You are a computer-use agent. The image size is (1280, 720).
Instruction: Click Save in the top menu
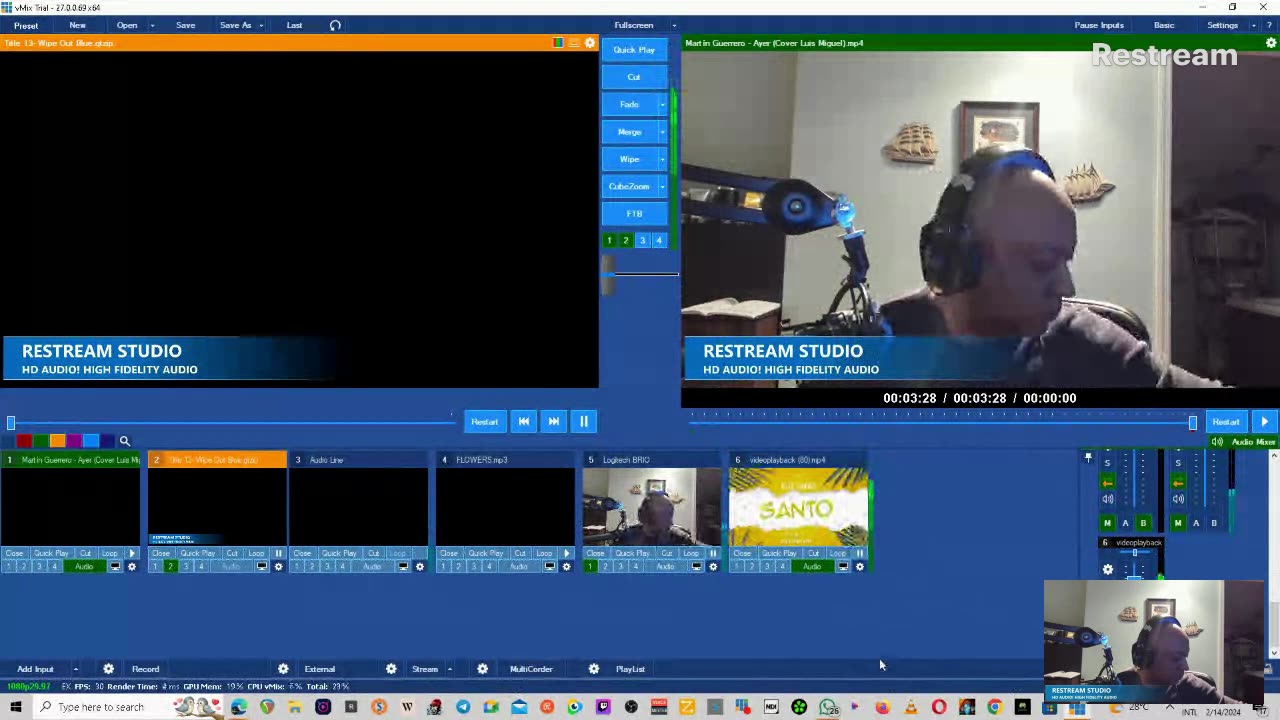coord(185,25)
